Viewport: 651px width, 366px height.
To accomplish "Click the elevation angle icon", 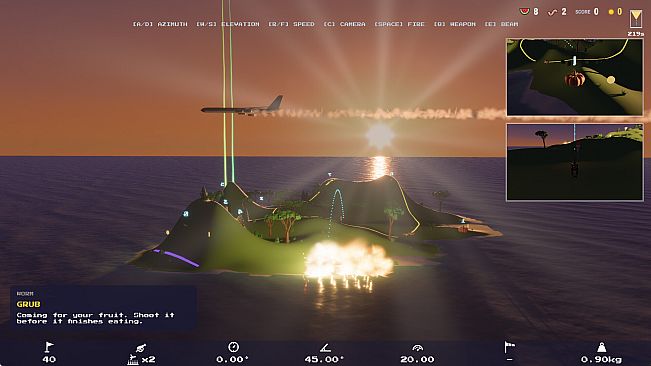I will (x=325, y=347).
